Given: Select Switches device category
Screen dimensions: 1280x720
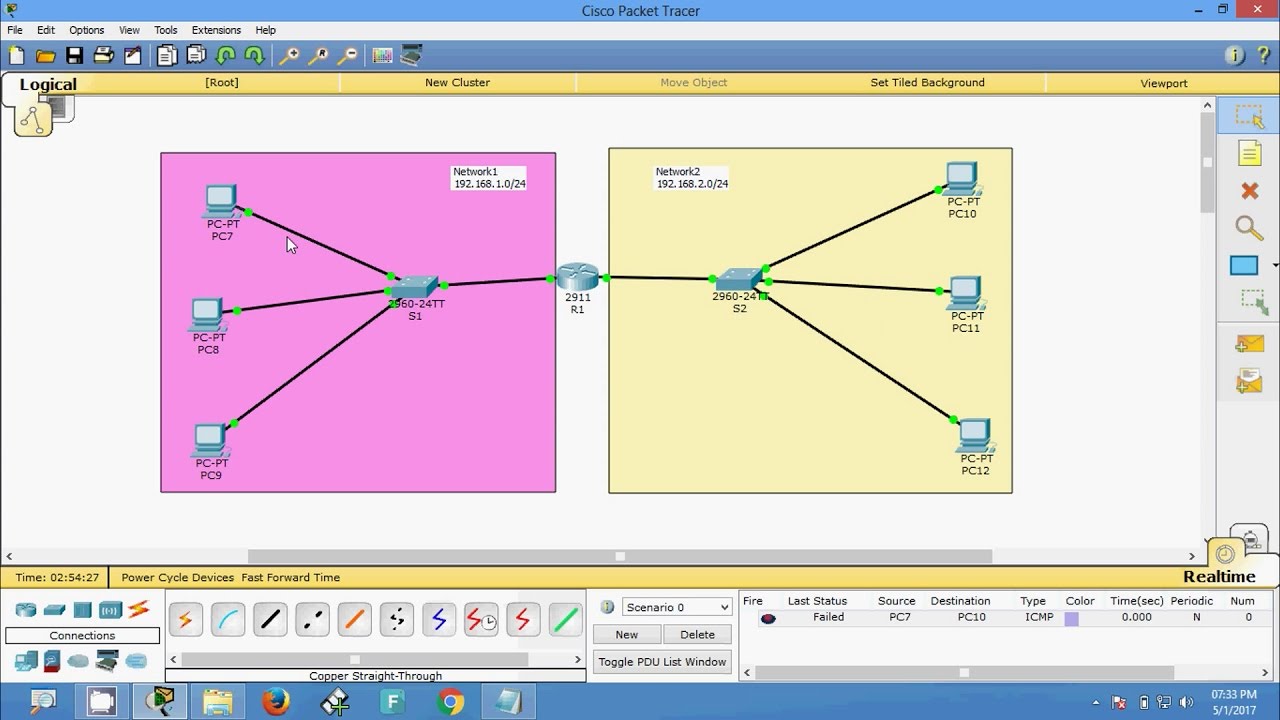Looking at the screenshot, I should pos(54,610).
